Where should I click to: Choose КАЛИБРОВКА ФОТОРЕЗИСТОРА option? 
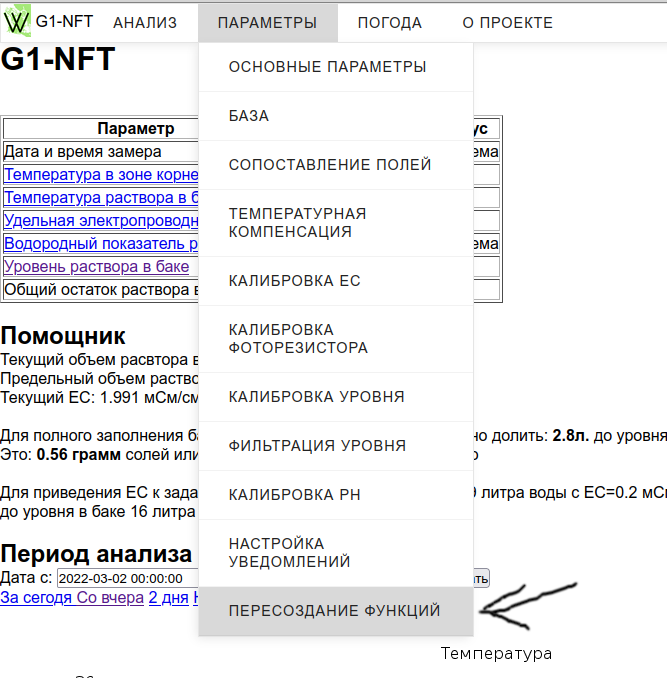coord(298,339)
